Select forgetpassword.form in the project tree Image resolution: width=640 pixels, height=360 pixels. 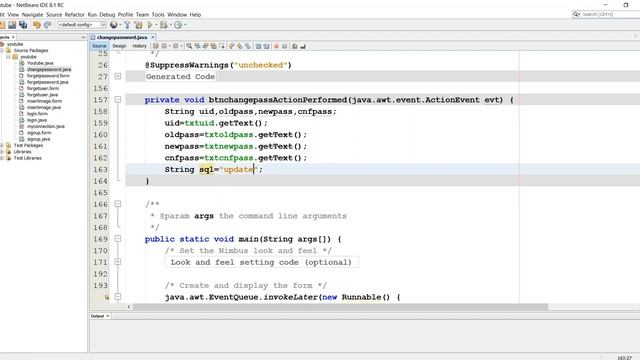tap(48, 76)
